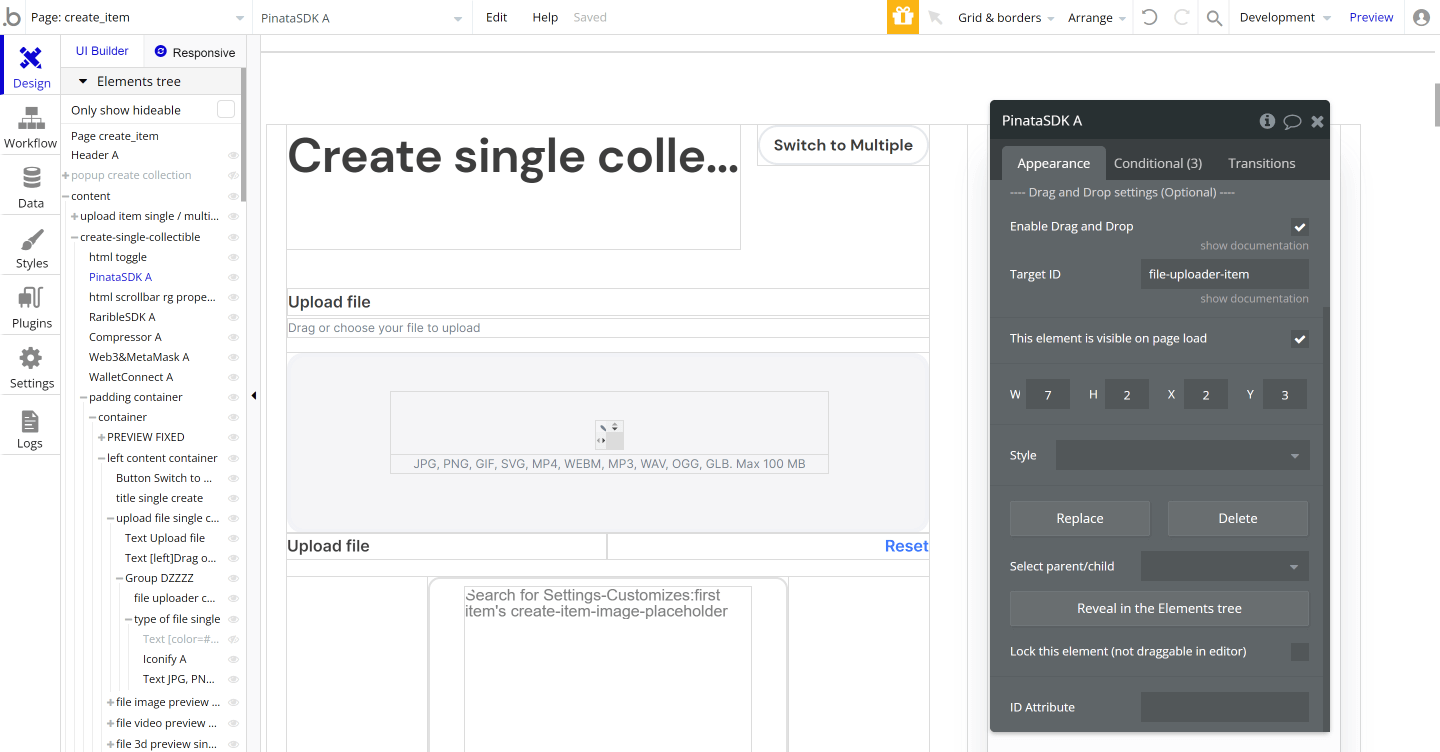Click the Reset link above the file uploader
Image resolution: width=1440 pixels, height=752 pixels.
(905, 545)
